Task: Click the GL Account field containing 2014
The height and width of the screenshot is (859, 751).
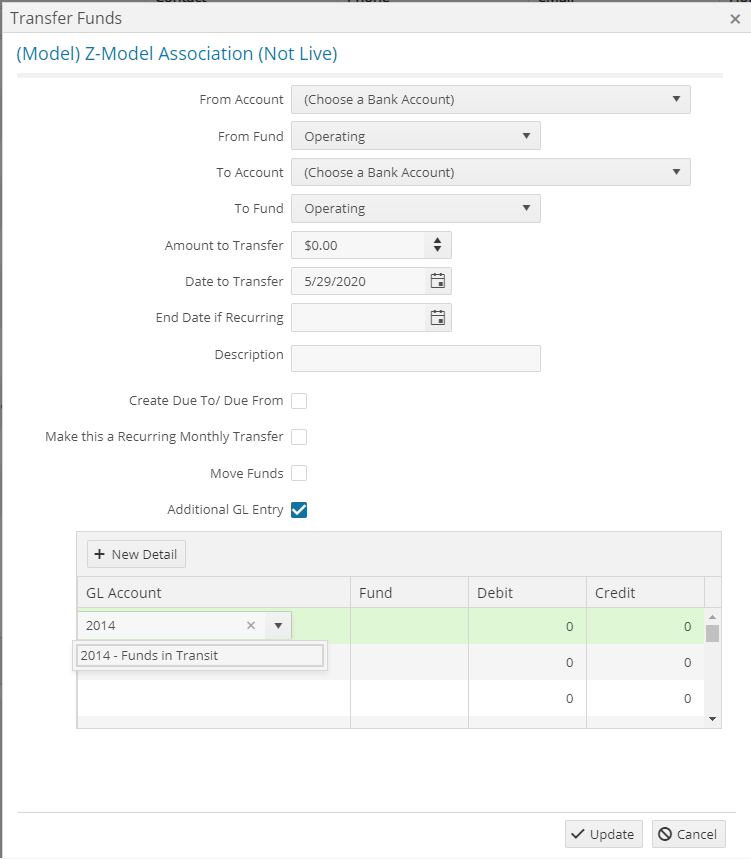Action: (160, 626)
